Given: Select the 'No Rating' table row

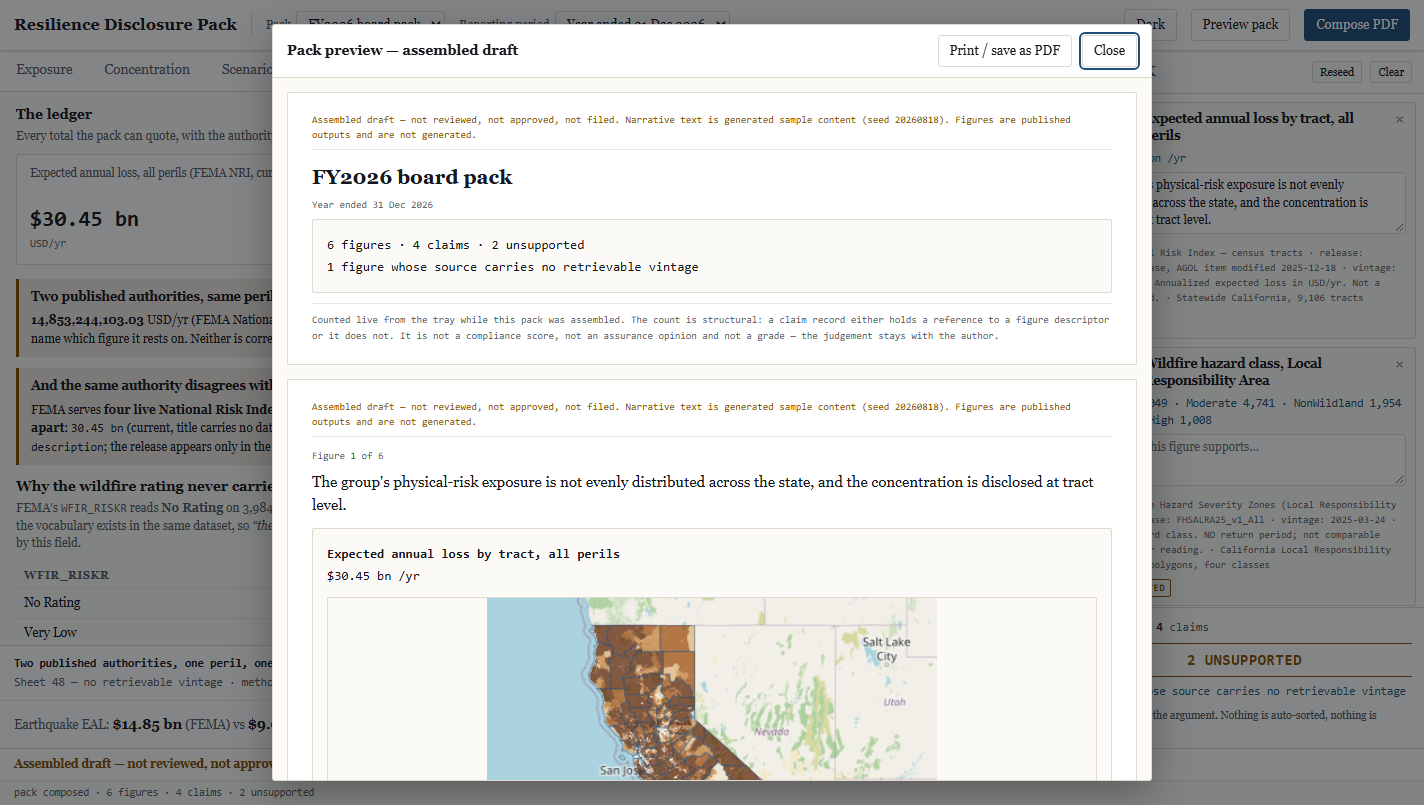Looking at the screenshot, I should [146, 603].
